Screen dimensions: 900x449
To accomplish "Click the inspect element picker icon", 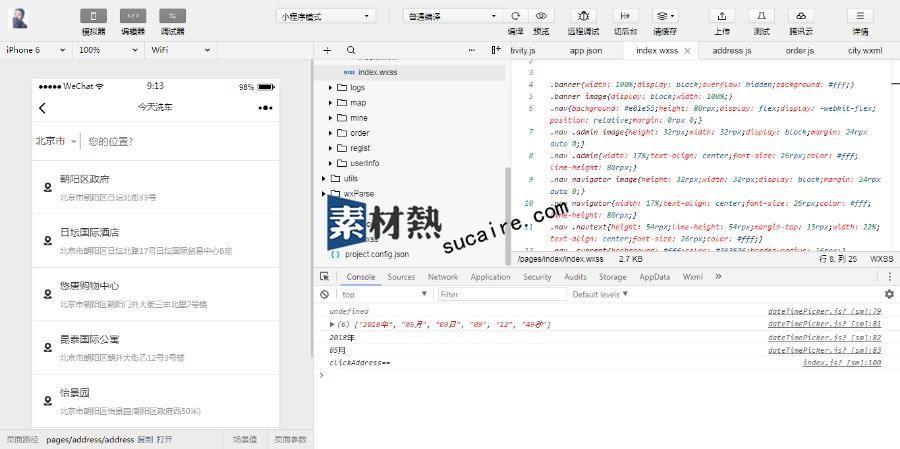I will point(325,277).
